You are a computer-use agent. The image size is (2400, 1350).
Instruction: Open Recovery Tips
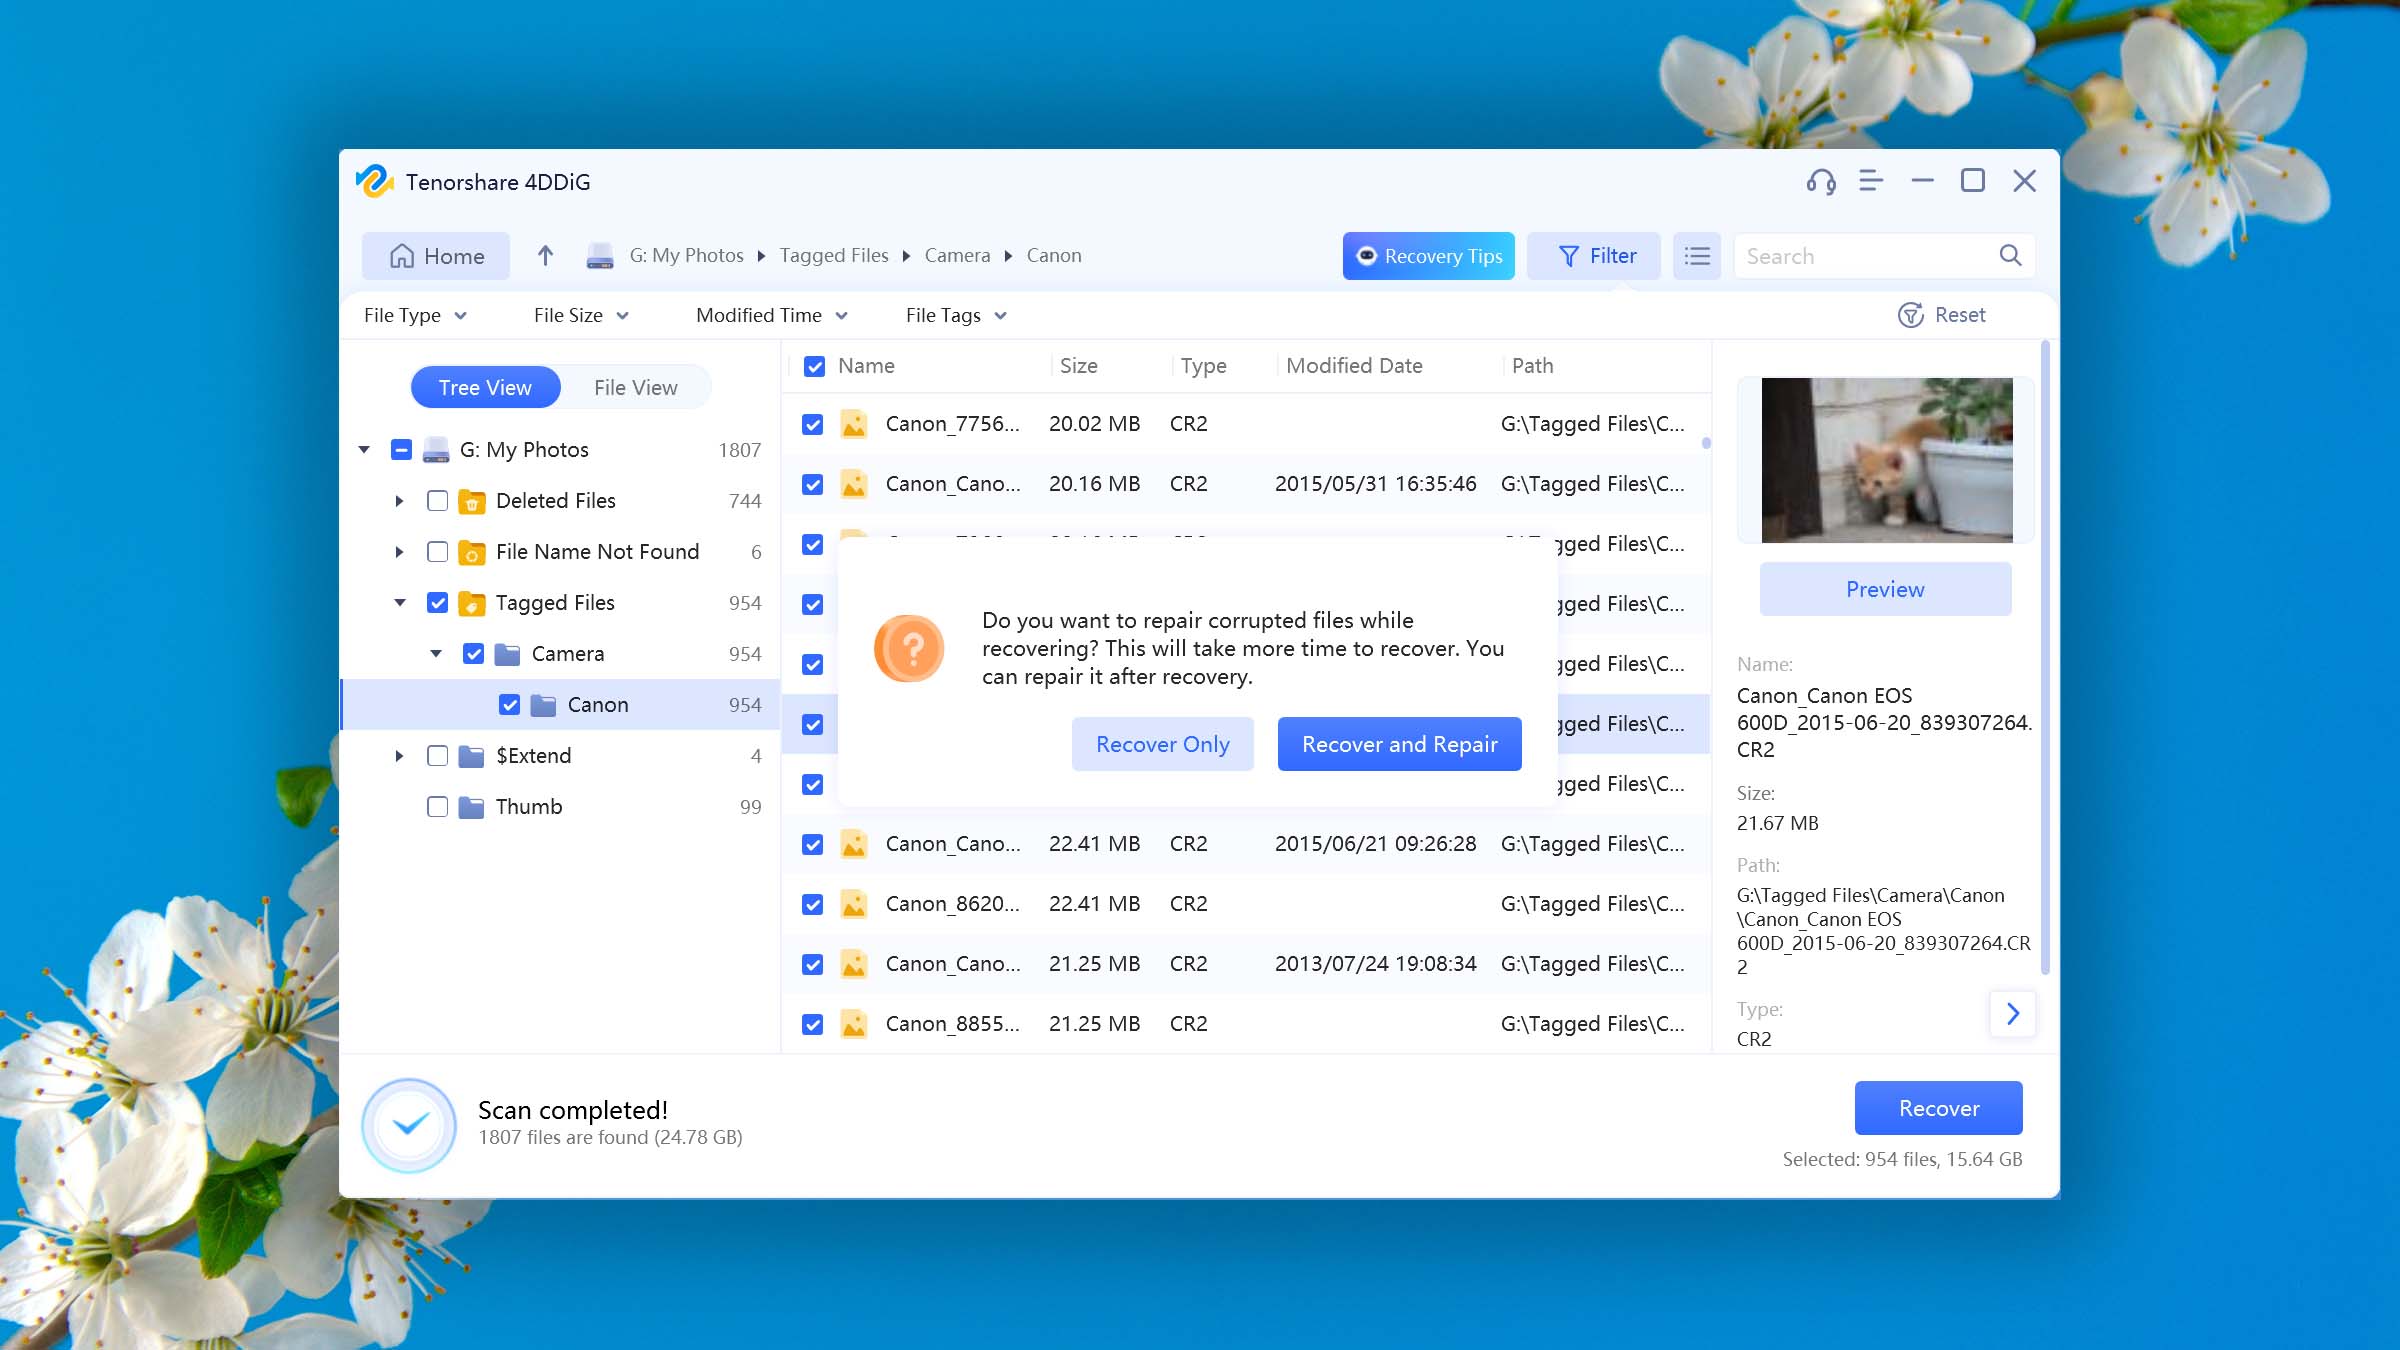click(x=1428, y=256)
